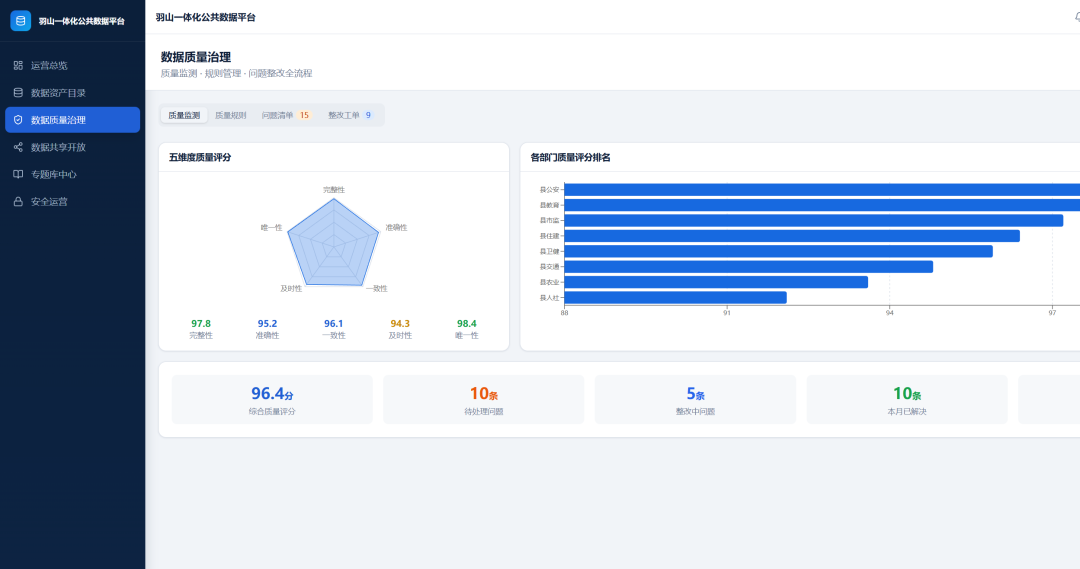1080x569 pixels.
Task: Switch to the 质量监测 tab
Action: click(x=184, y=115)
